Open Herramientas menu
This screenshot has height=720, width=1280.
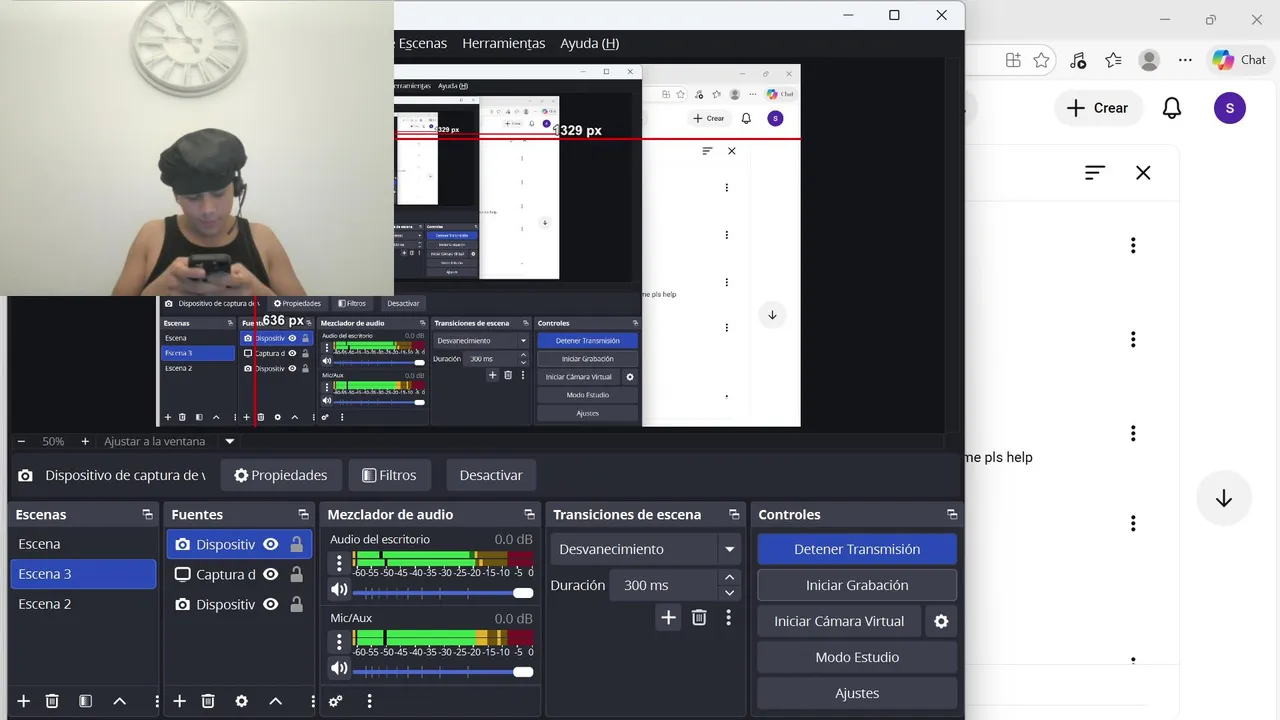[504, 43]
